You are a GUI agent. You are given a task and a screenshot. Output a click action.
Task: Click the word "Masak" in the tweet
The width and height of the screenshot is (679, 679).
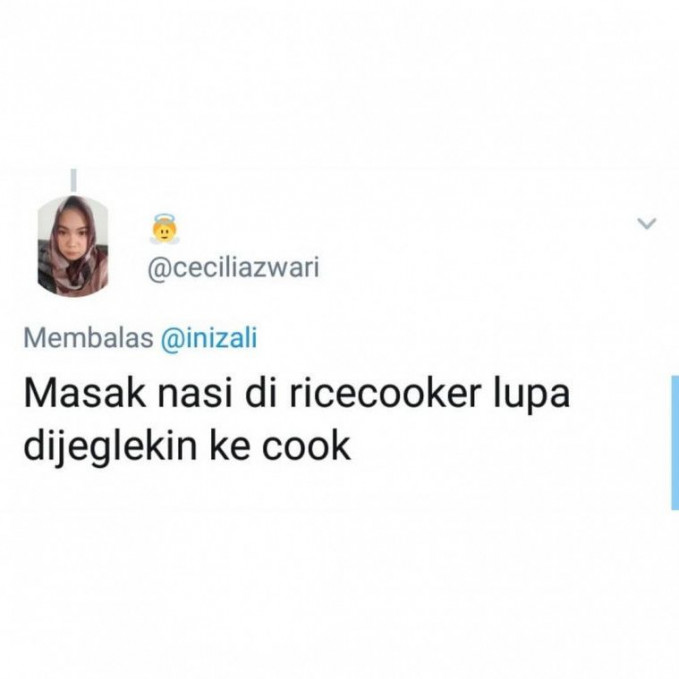[x=85, y=394]
